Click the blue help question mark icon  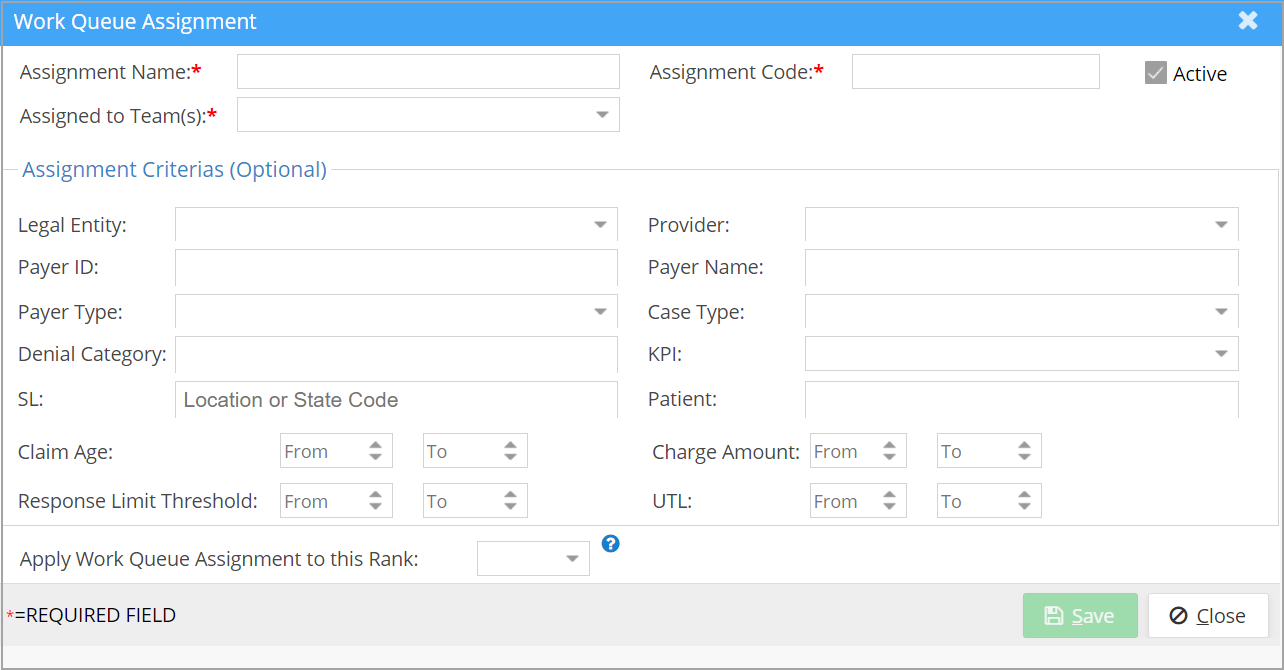pos(611,544)
